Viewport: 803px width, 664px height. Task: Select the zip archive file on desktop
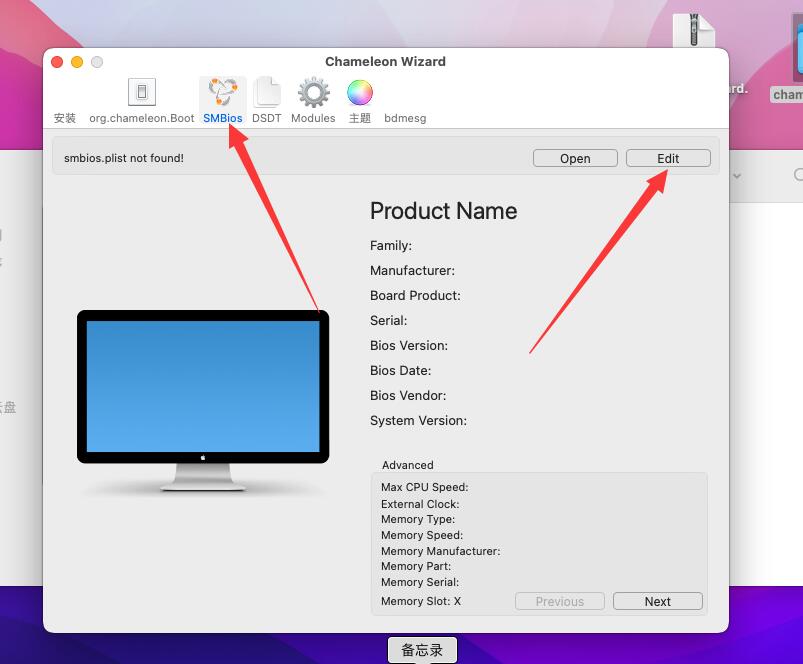(693, 33)
